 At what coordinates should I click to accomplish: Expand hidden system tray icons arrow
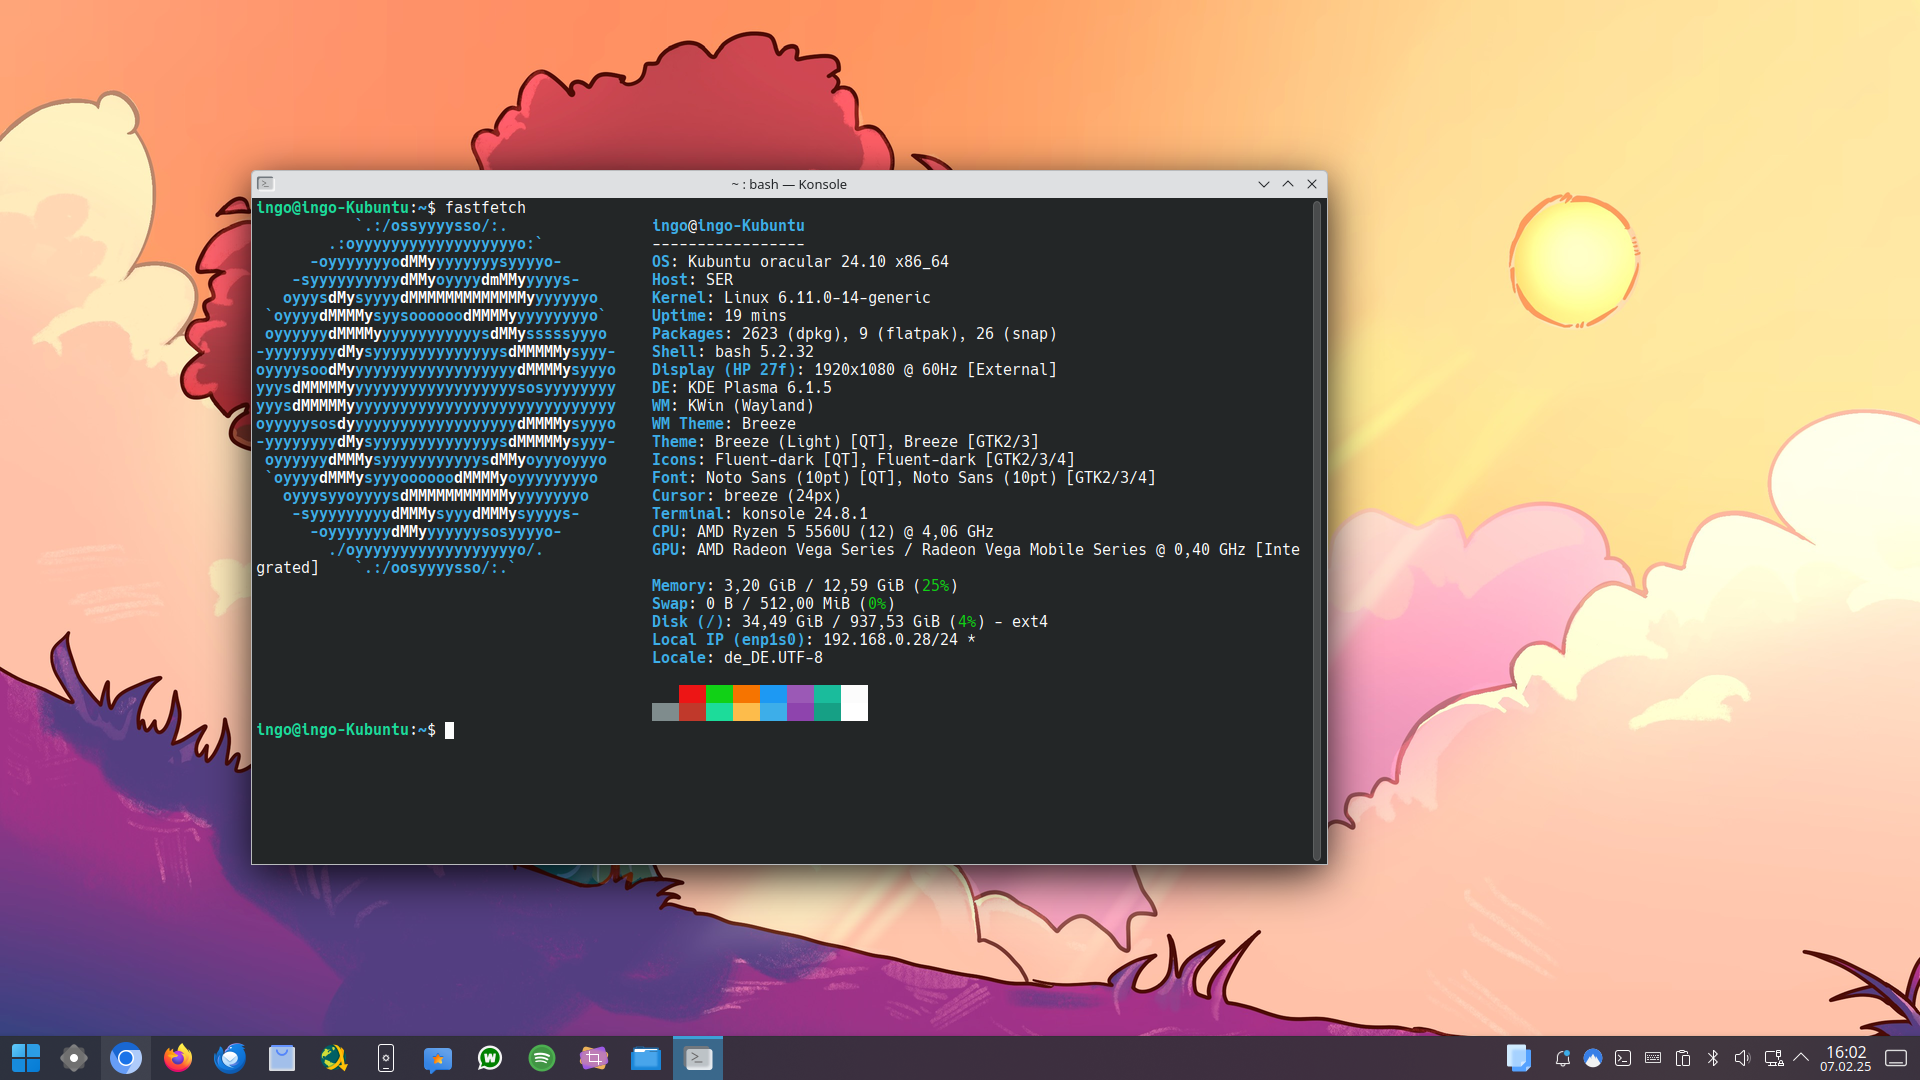(1802, 1057)
